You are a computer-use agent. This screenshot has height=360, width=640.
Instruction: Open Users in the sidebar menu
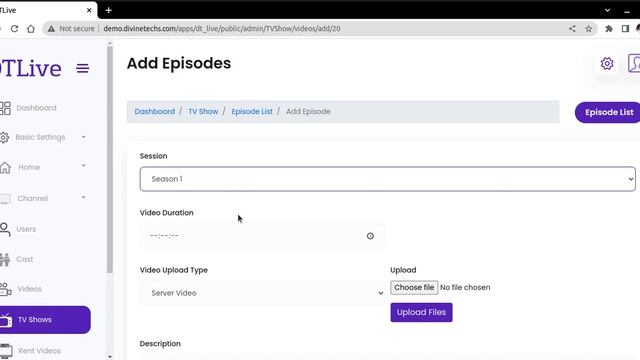pyautogui.click(x=26, y=229)
